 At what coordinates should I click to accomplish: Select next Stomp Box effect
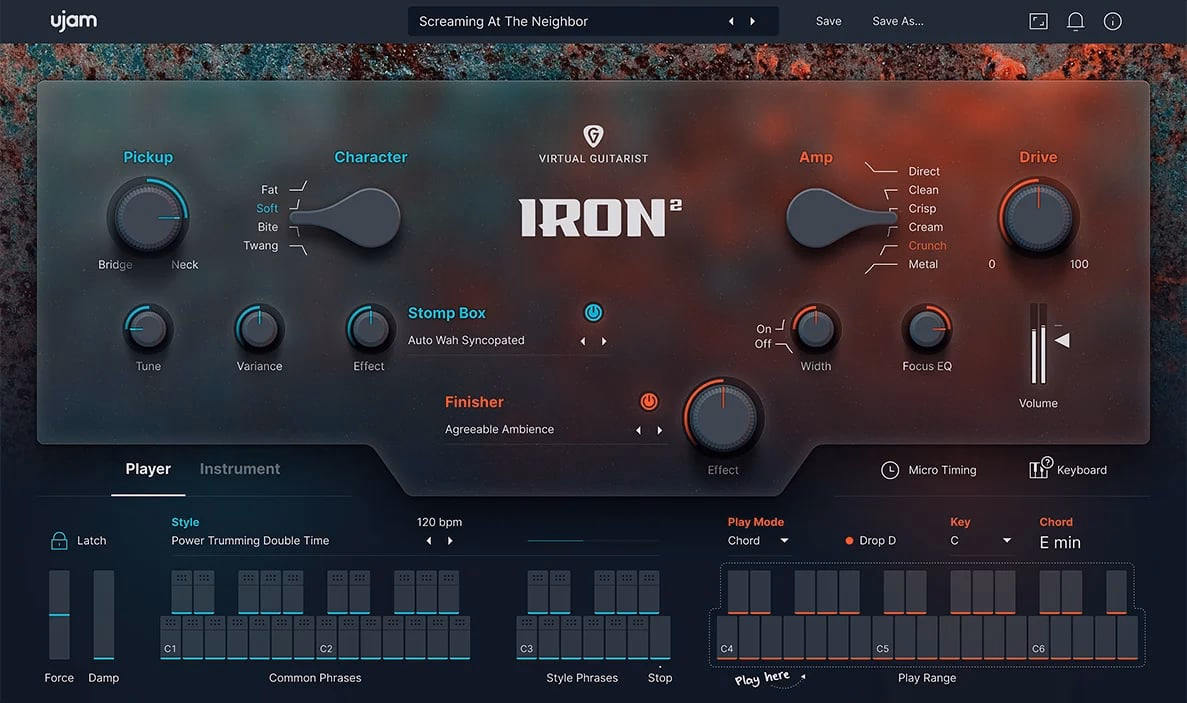604,341
